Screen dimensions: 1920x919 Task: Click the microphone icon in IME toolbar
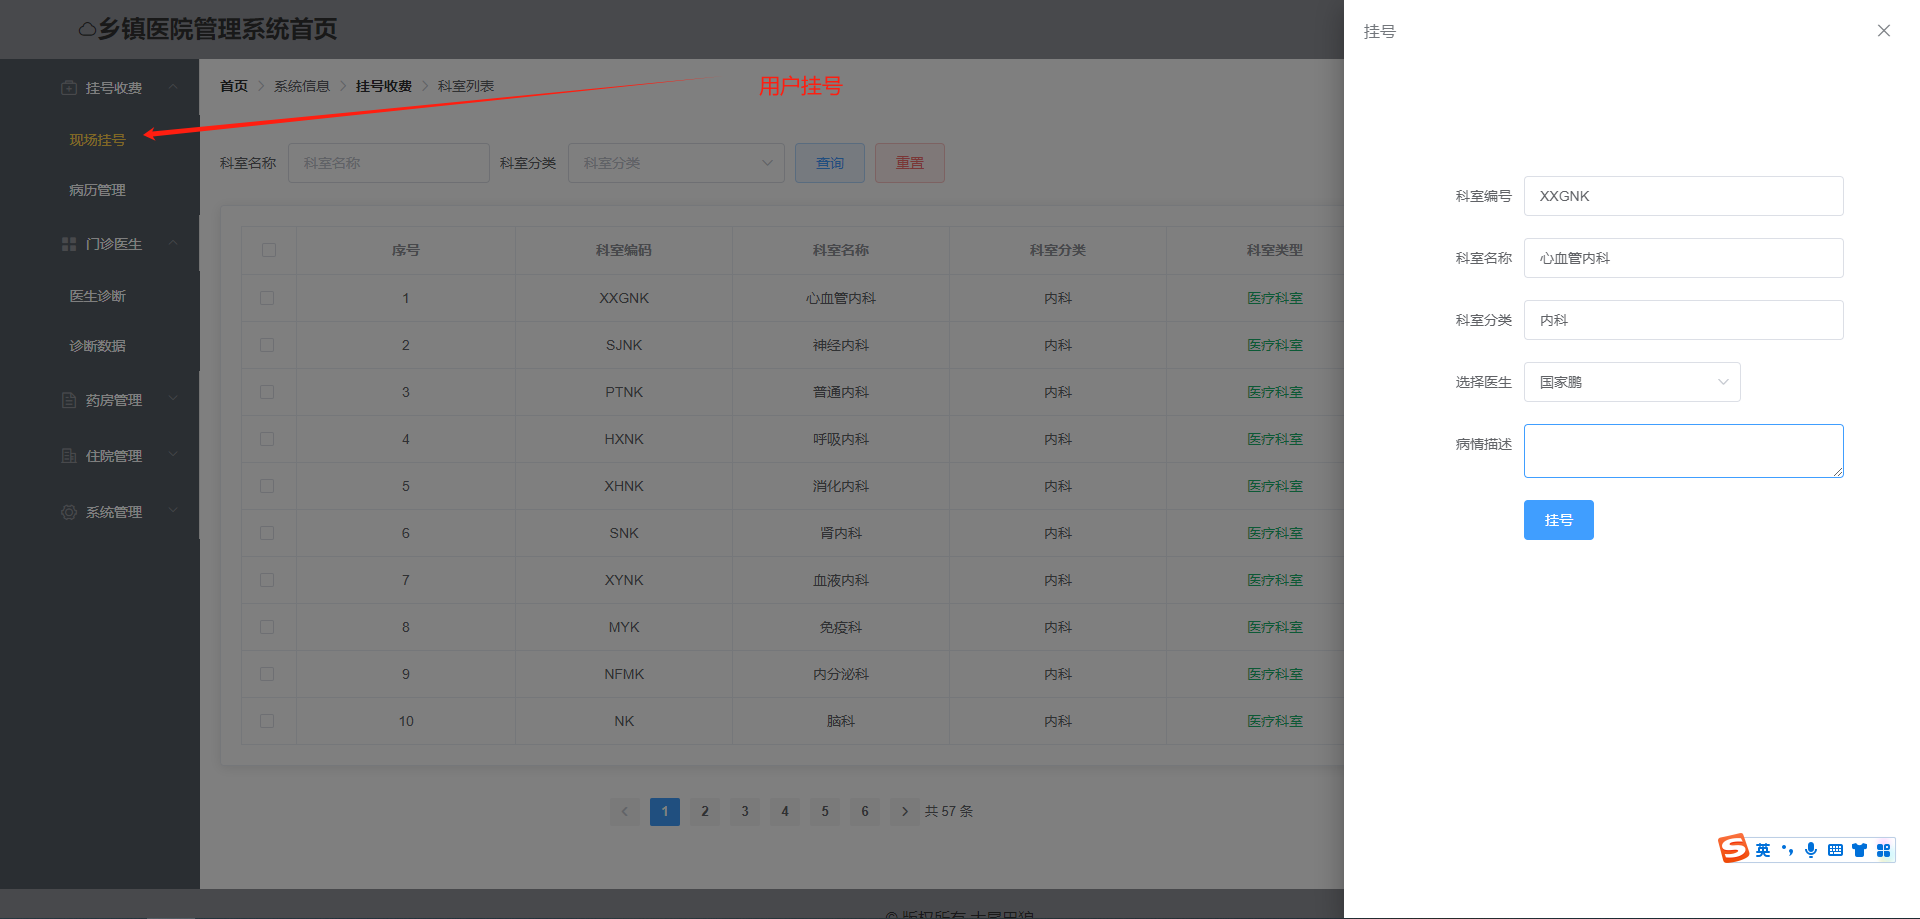1811,850
